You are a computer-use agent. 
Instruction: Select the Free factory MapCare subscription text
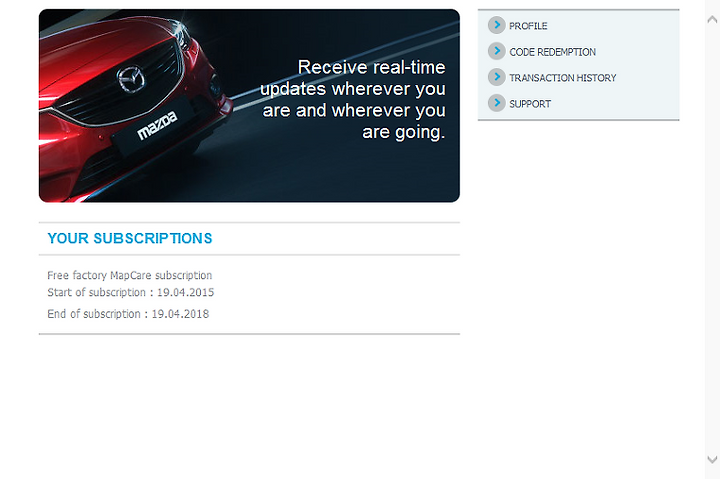[x=129, y=276]
